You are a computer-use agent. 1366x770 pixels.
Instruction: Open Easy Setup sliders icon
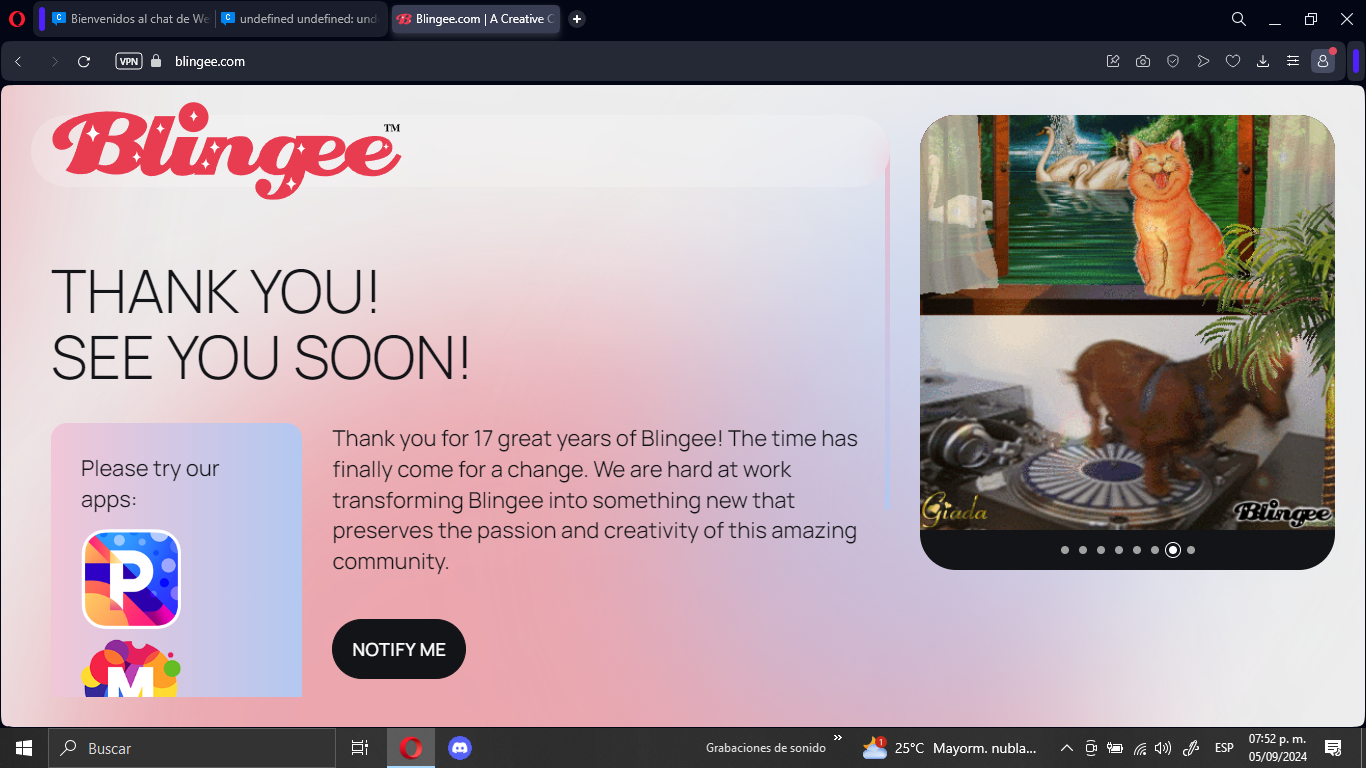1293,61
